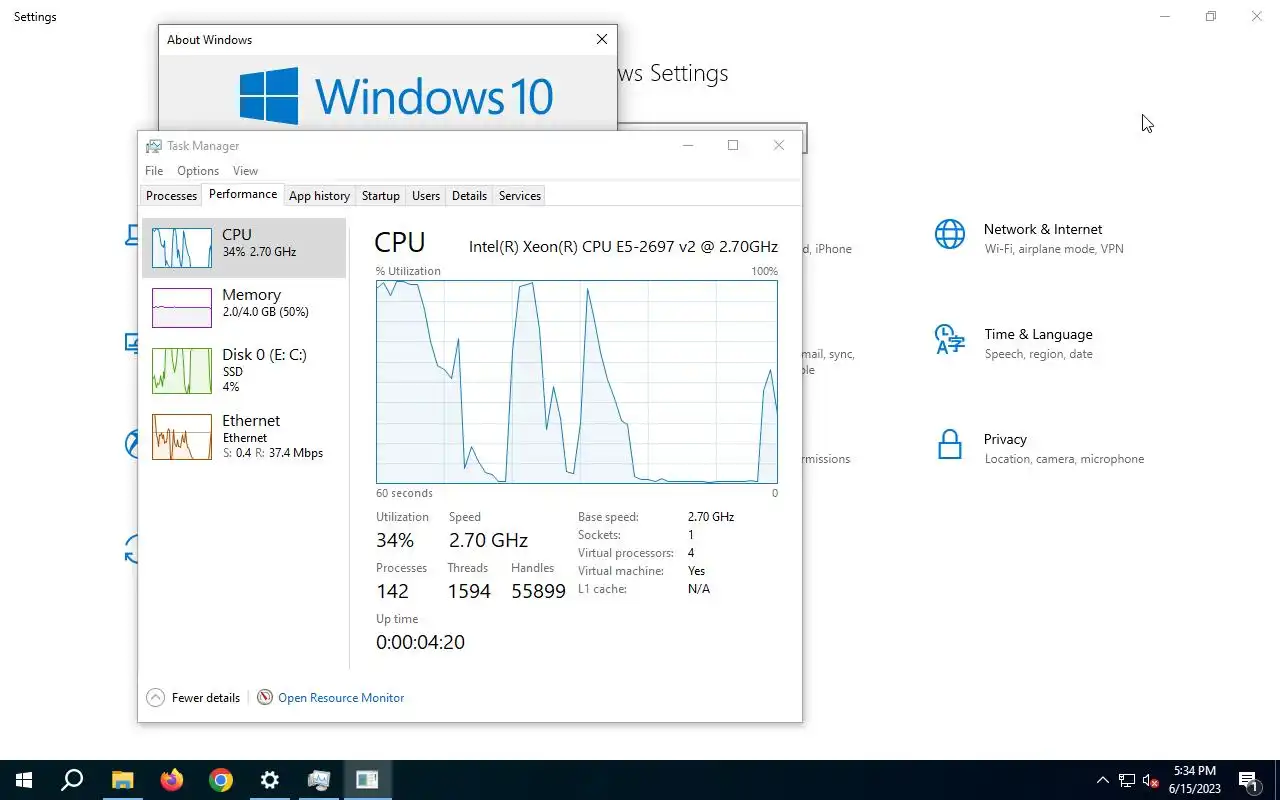Switch to Settings gear on taskbar

coord(269,780)
